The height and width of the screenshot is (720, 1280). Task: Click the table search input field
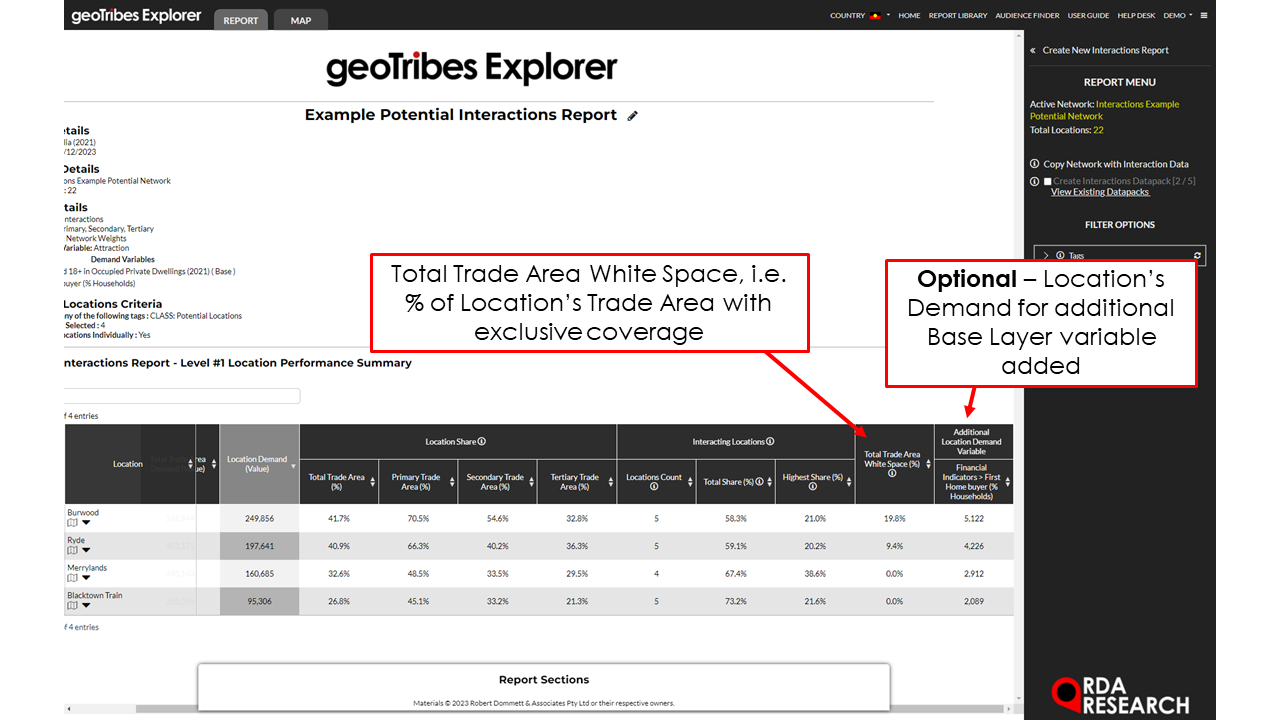pyautogui.click(x=182, y=396)
